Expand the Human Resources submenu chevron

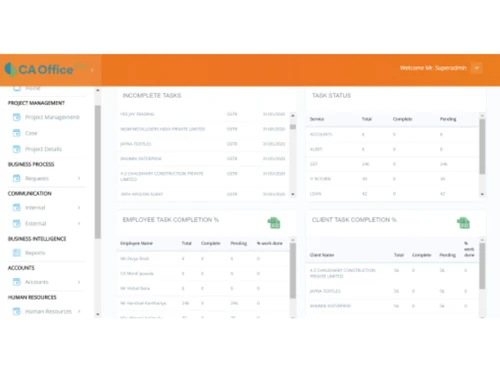(x=79, y=311)
